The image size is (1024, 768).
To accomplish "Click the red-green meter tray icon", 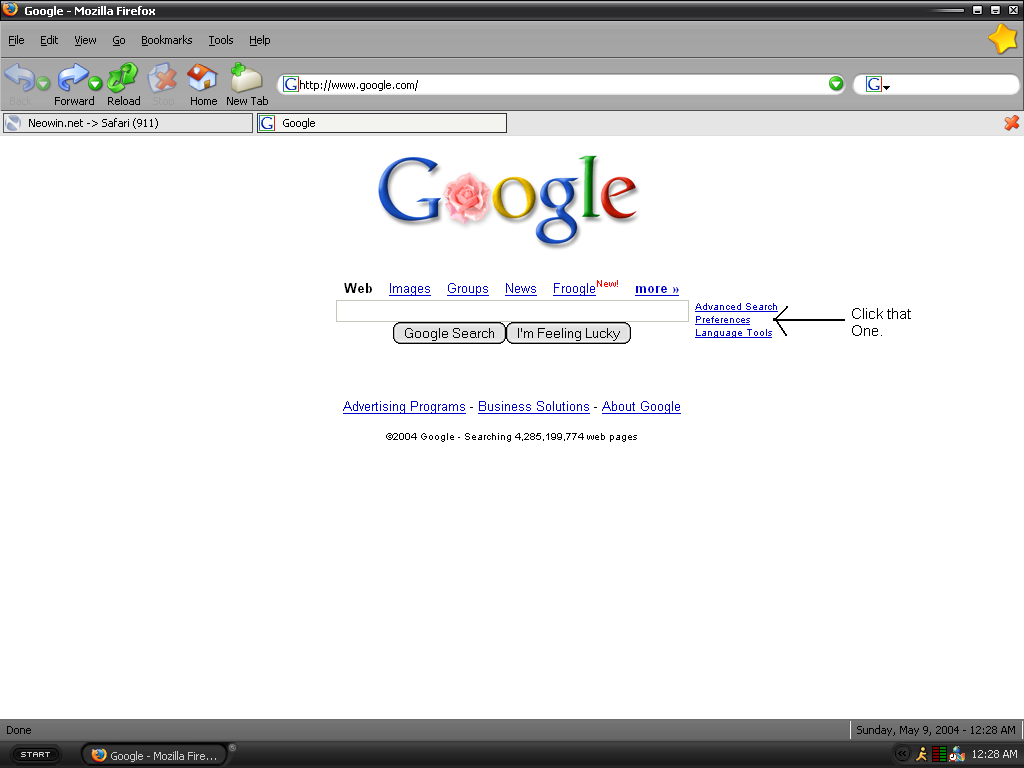I will pyautogui.click(x=939, y=754).
